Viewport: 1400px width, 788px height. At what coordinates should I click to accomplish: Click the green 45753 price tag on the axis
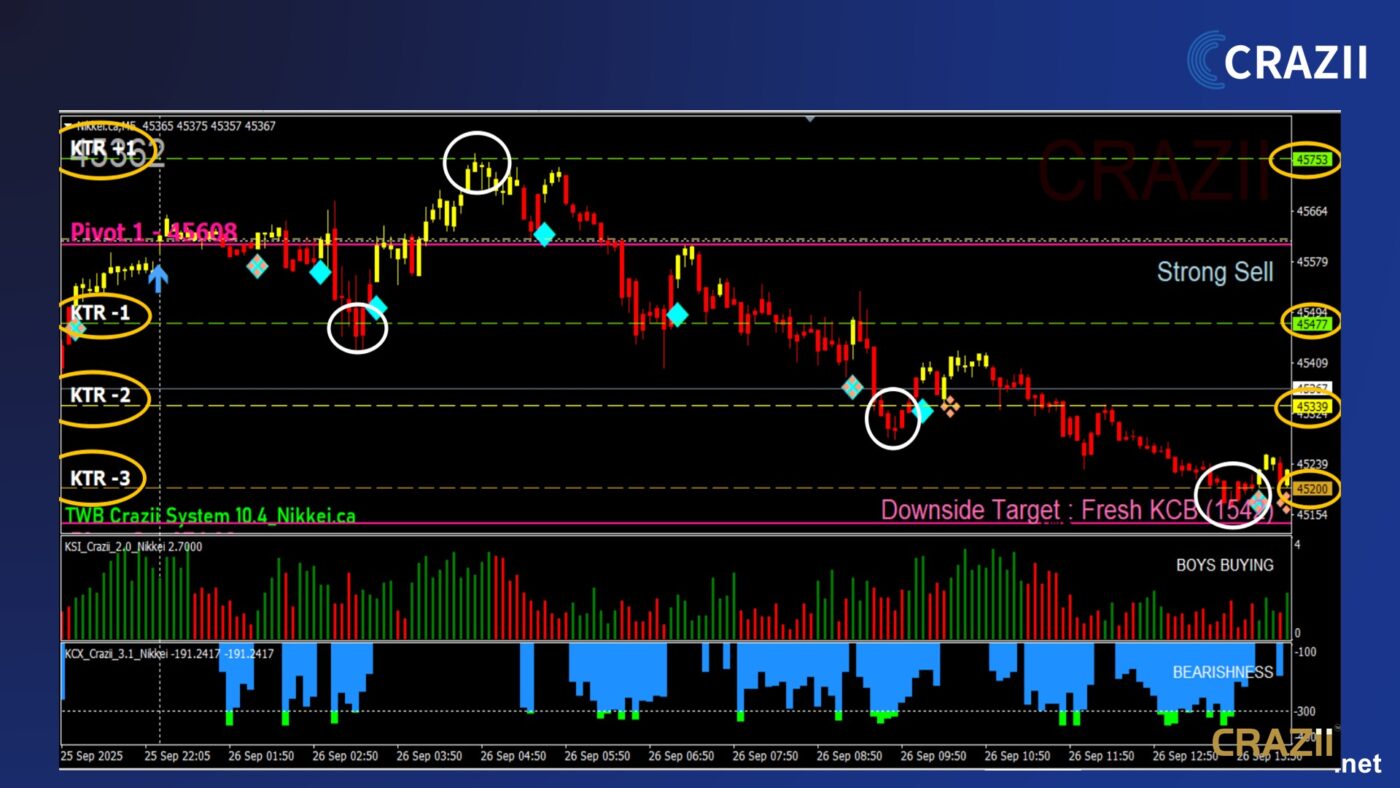pyautogui.click(x=1307, y=160)
